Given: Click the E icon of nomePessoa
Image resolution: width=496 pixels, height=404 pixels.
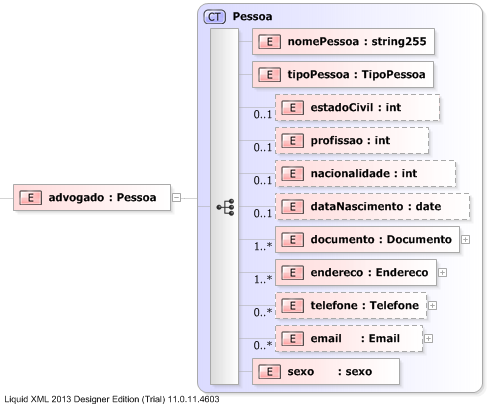Looking at the screenshot, I should pyautogui.click(x=269, y=42).
